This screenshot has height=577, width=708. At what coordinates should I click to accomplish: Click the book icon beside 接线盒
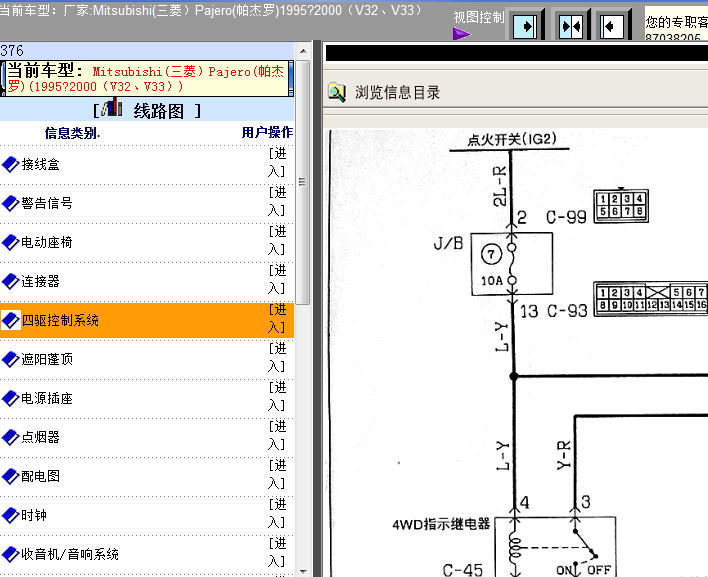(10, 164)
